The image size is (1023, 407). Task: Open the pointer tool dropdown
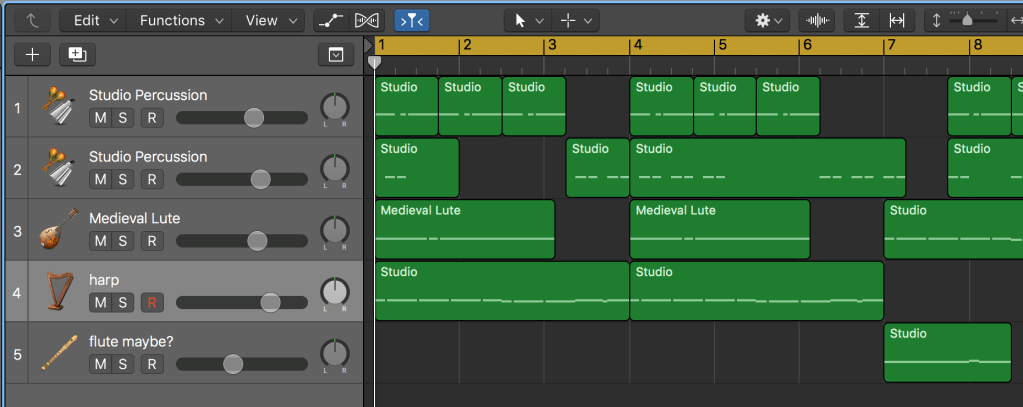coord(528,20)
